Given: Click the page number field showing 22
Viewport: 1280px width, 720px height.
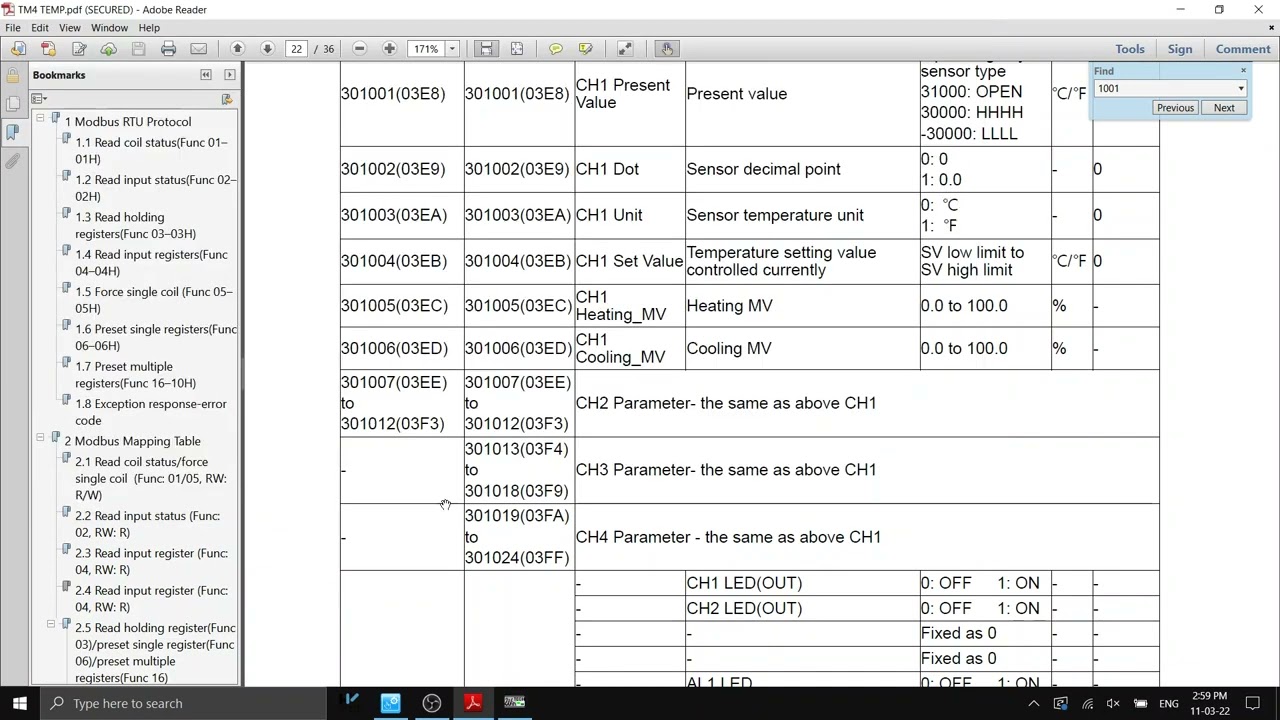Looking at the screenshot, I should pyautogui.click(x=296, y=48).
